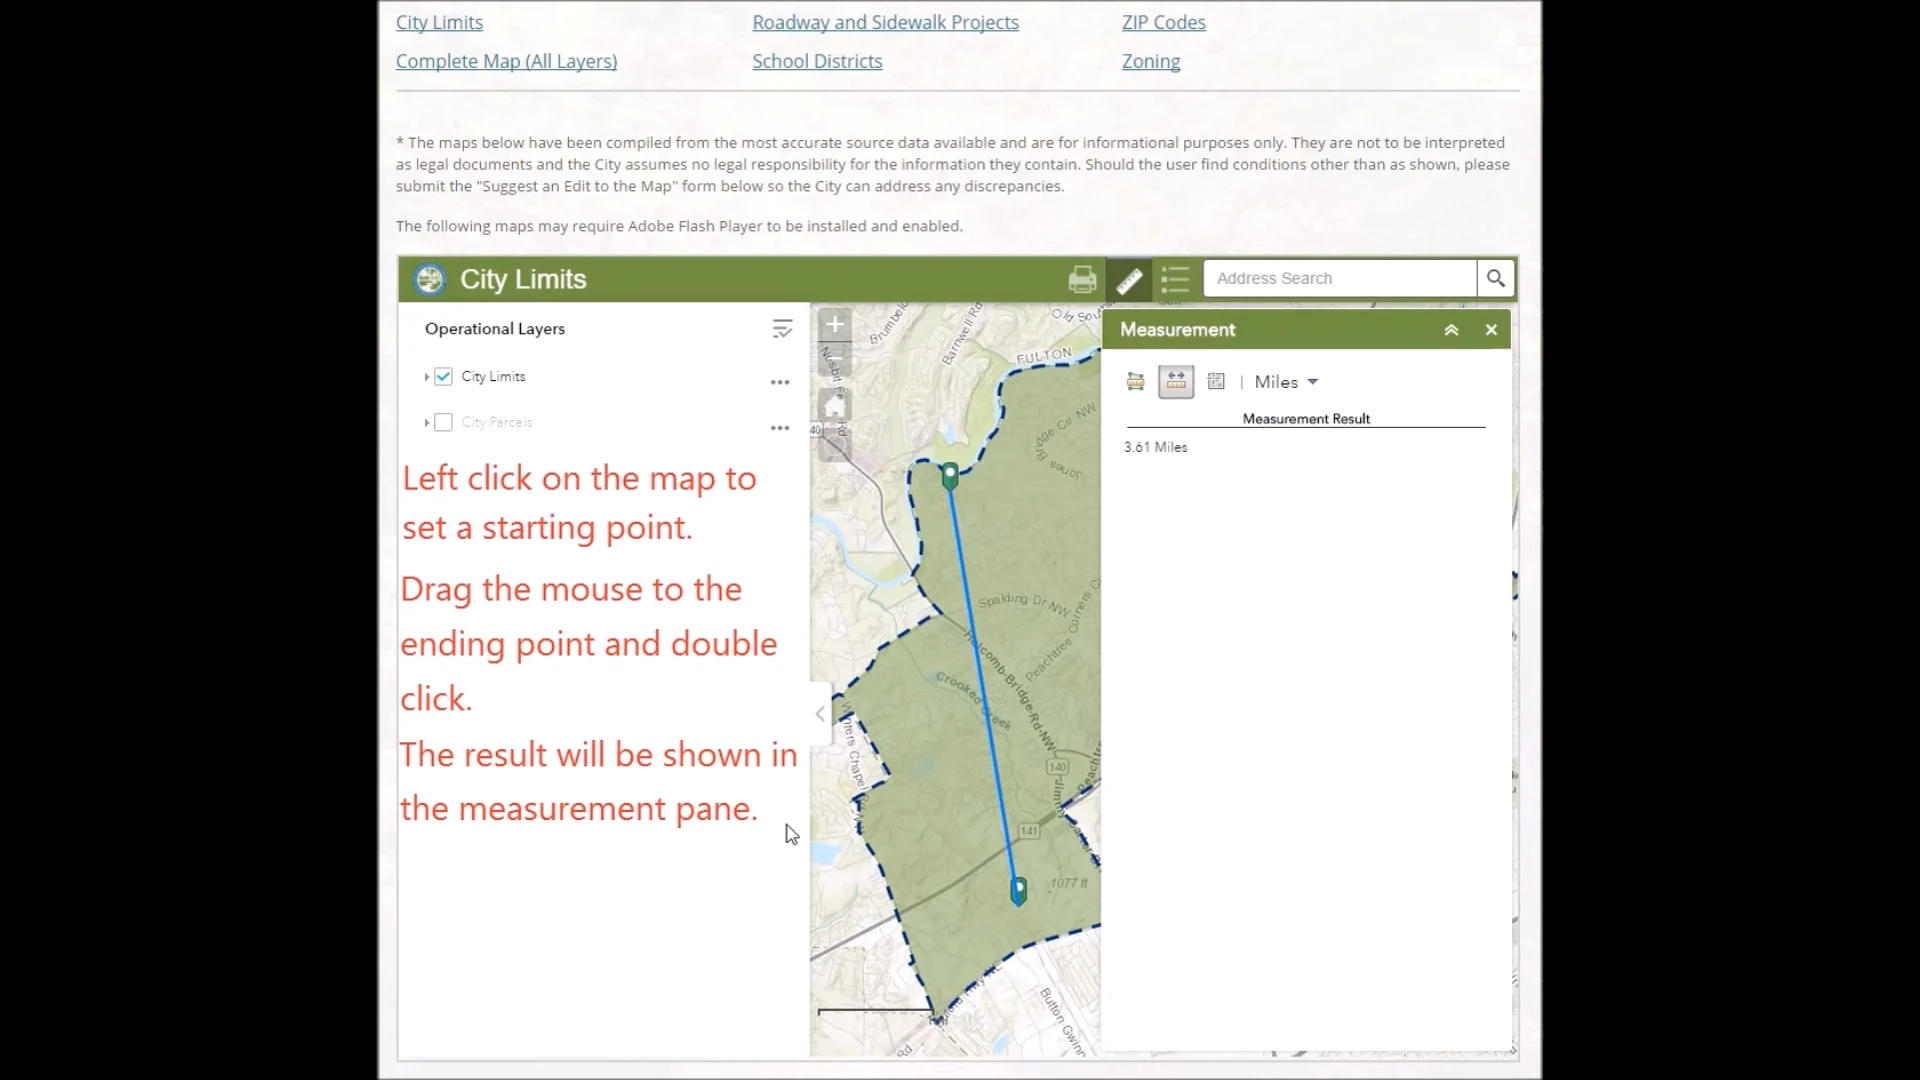Click into the Address Search field
Viewport: 1920px width, 1080px height.
click(1340, 278)
